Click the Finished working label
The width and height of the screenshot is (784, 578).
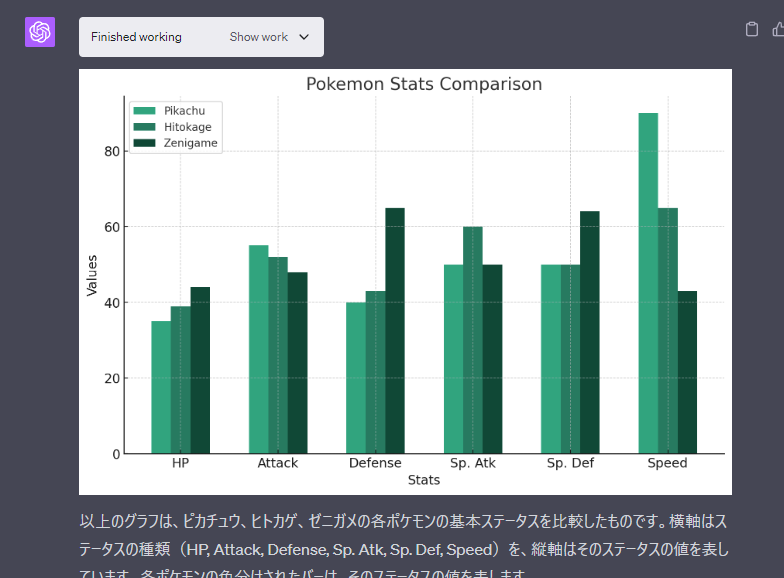[136, 37]
